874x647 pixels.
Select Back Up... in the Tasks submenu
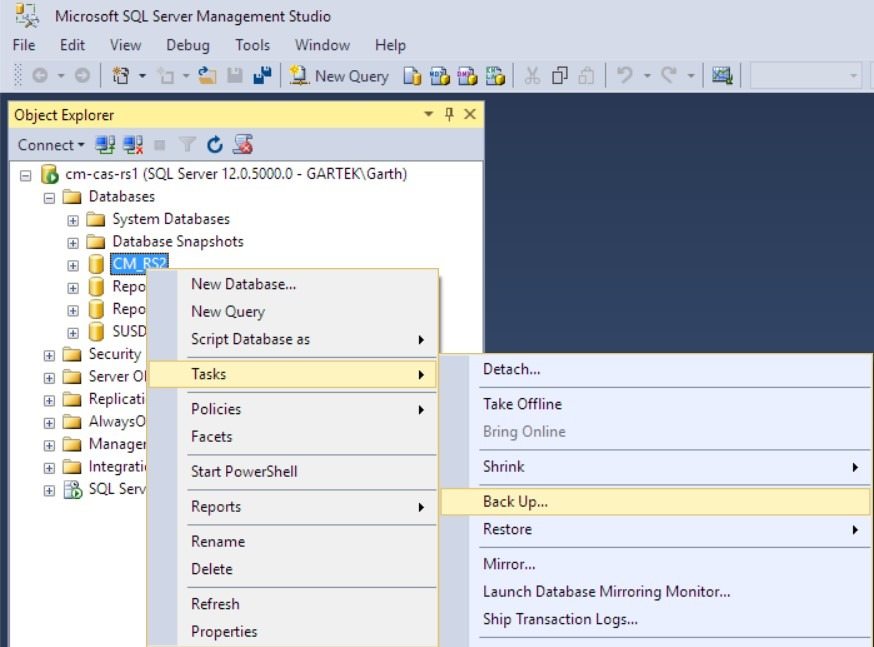click(x=656, y=502)
